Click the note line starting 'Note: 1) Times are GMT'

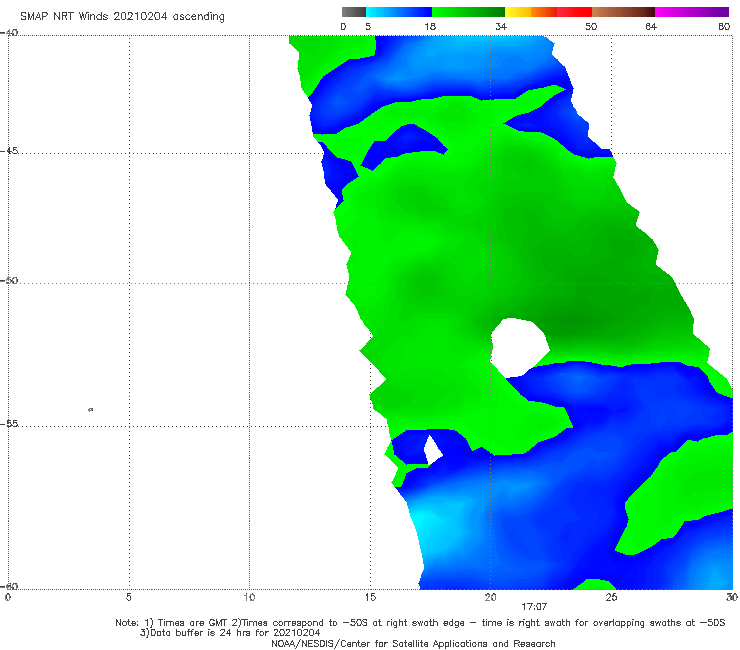420,623
